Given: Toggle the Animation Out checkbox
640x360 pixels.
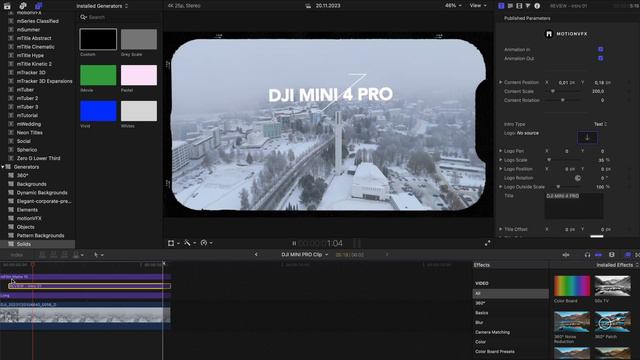Looking at the screenshot, I should coord(600,58).
